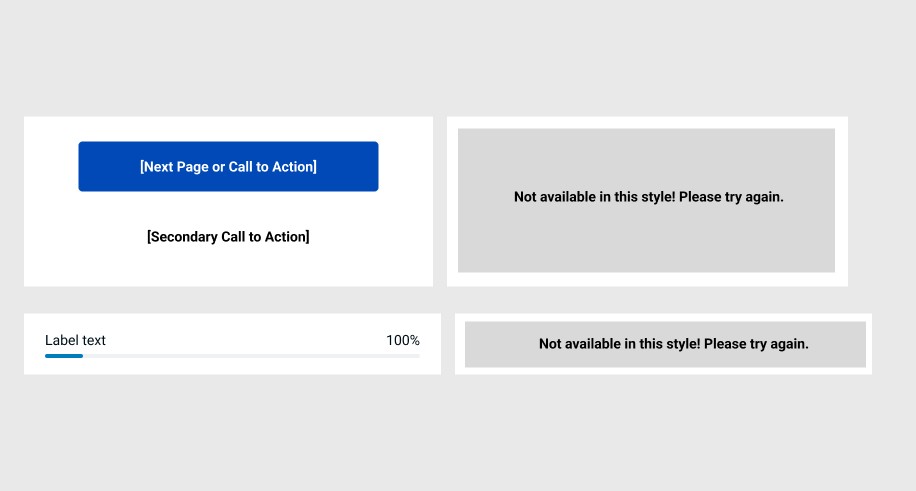Click the word "Next" on the blue button
916x491 pixels.
click(157, 167)
